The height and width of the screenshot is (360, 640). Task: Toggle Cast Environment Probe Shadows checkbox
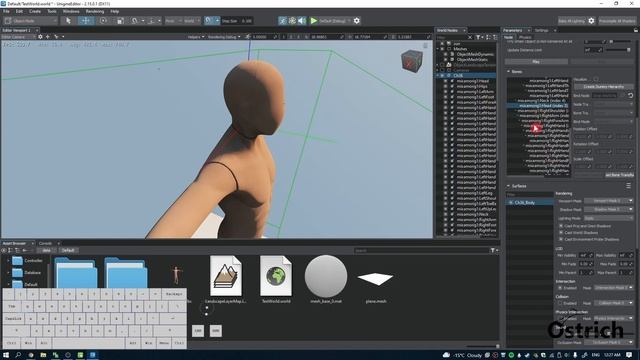561,239
